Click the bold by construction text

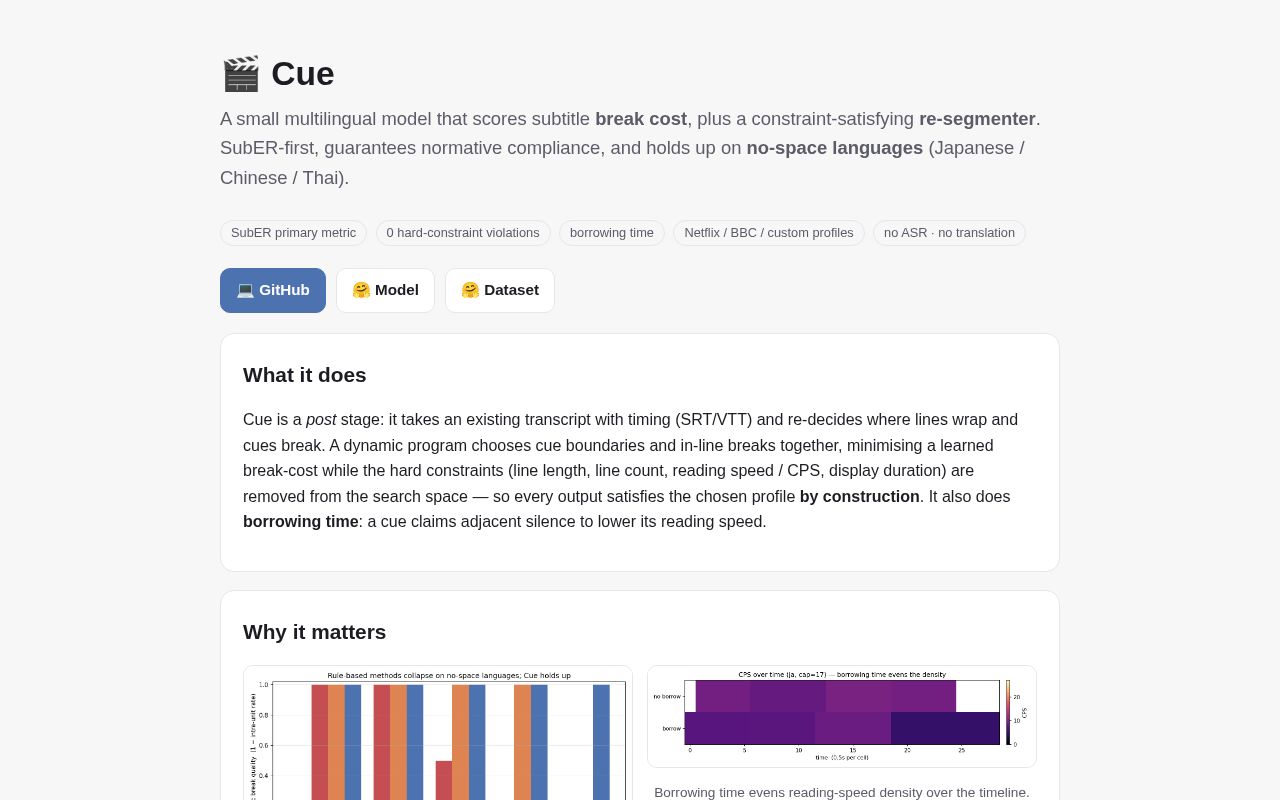(860, 496)
